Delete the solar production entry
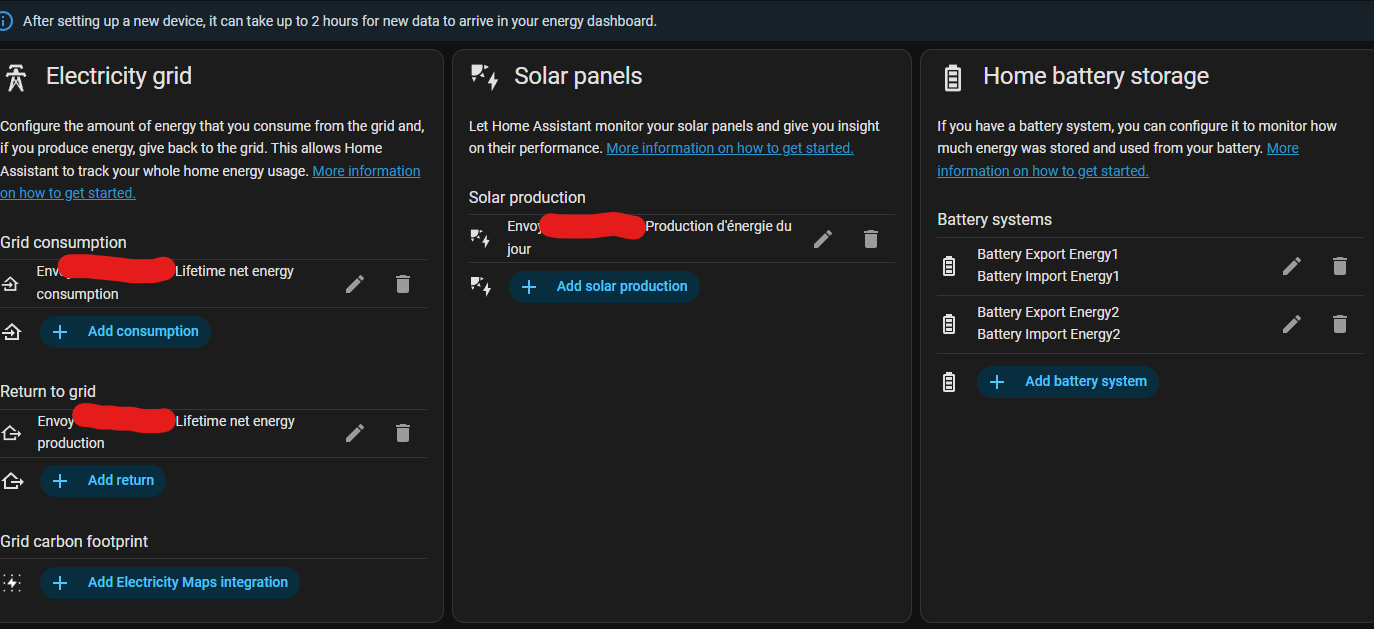The image size is (1374, 629). 871,239
